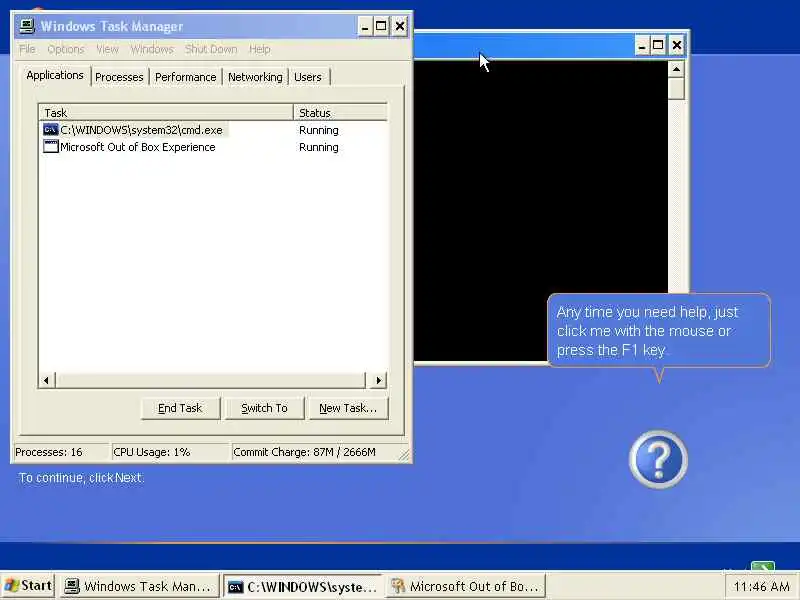The image size is (800, 600).
Task: Click the 11:46 AM taskbar clock
Action: [761, 587]
